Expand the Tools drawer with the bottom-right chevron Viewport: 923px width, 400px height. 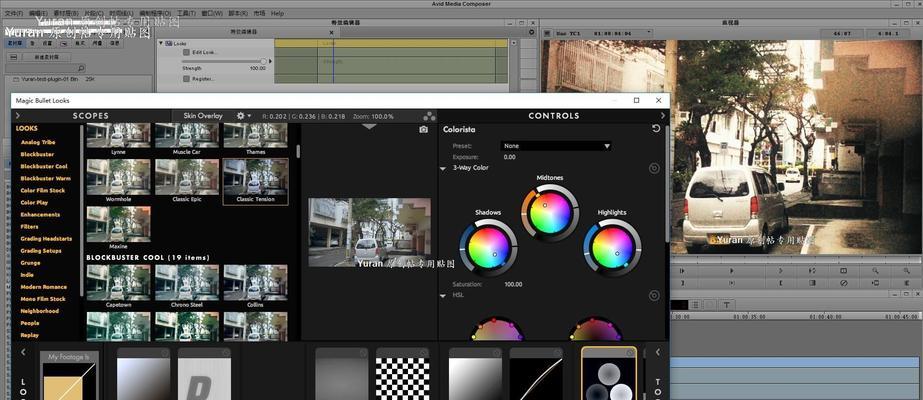tap(658, 352)
